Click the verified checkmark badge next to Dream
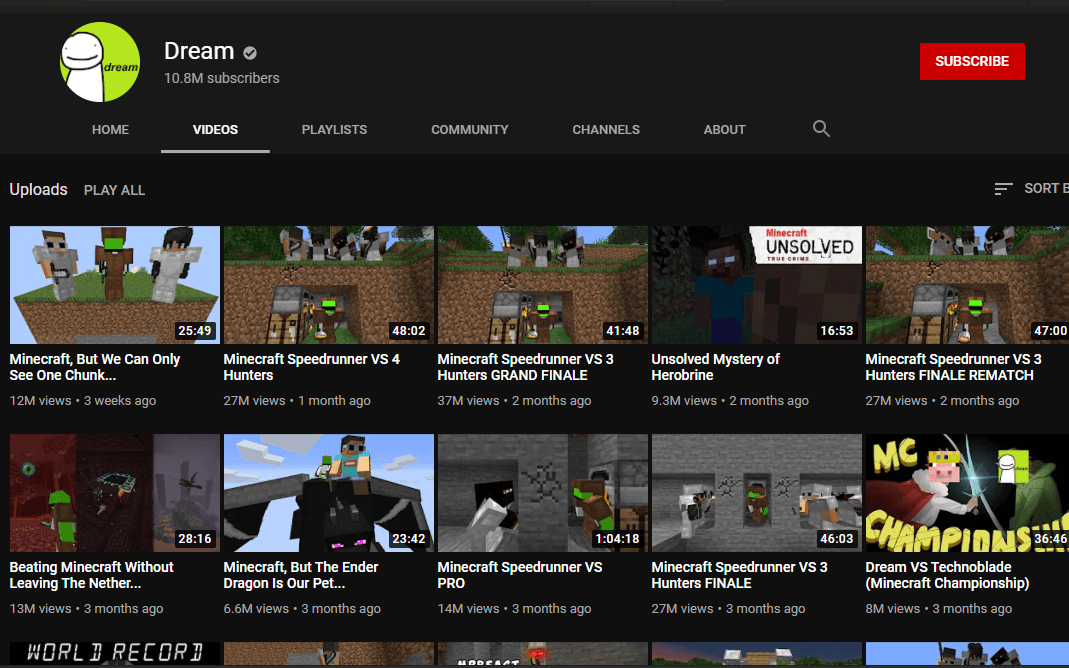 250,52
